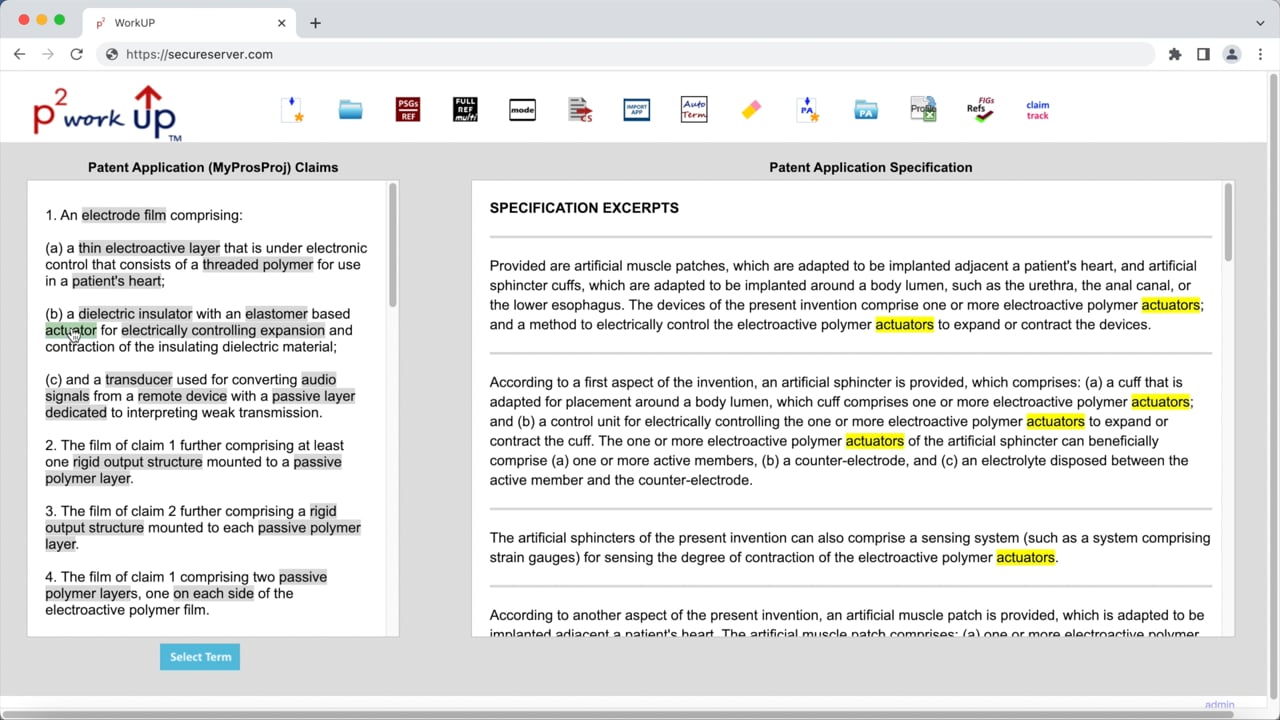
Task: Open the browser profile avatar
Action: pyautogui.click(x=1232, y=54)
